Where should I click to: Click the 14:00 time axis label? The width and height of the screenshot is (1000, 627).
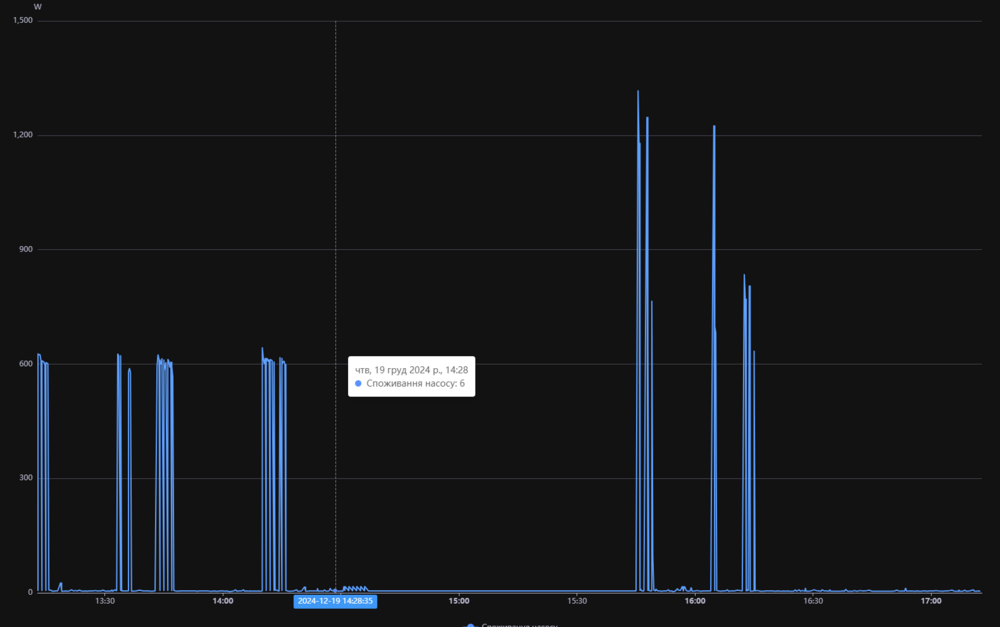tap(223, 601)
